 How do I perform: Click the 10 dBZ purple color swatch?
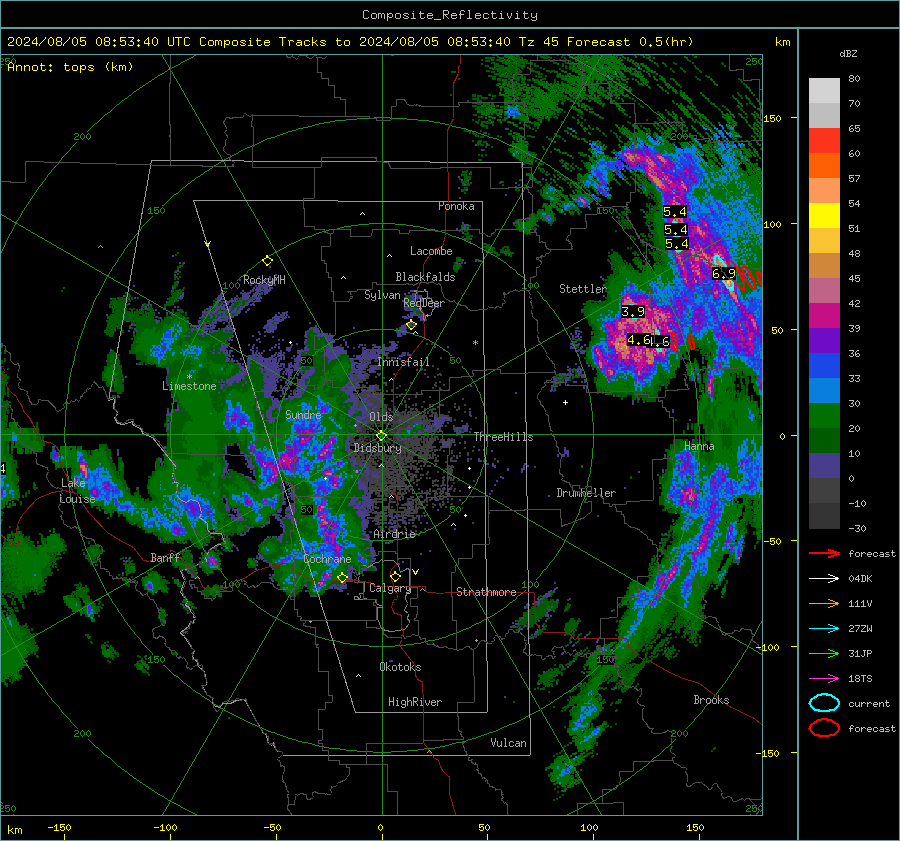tap(824, 466)
